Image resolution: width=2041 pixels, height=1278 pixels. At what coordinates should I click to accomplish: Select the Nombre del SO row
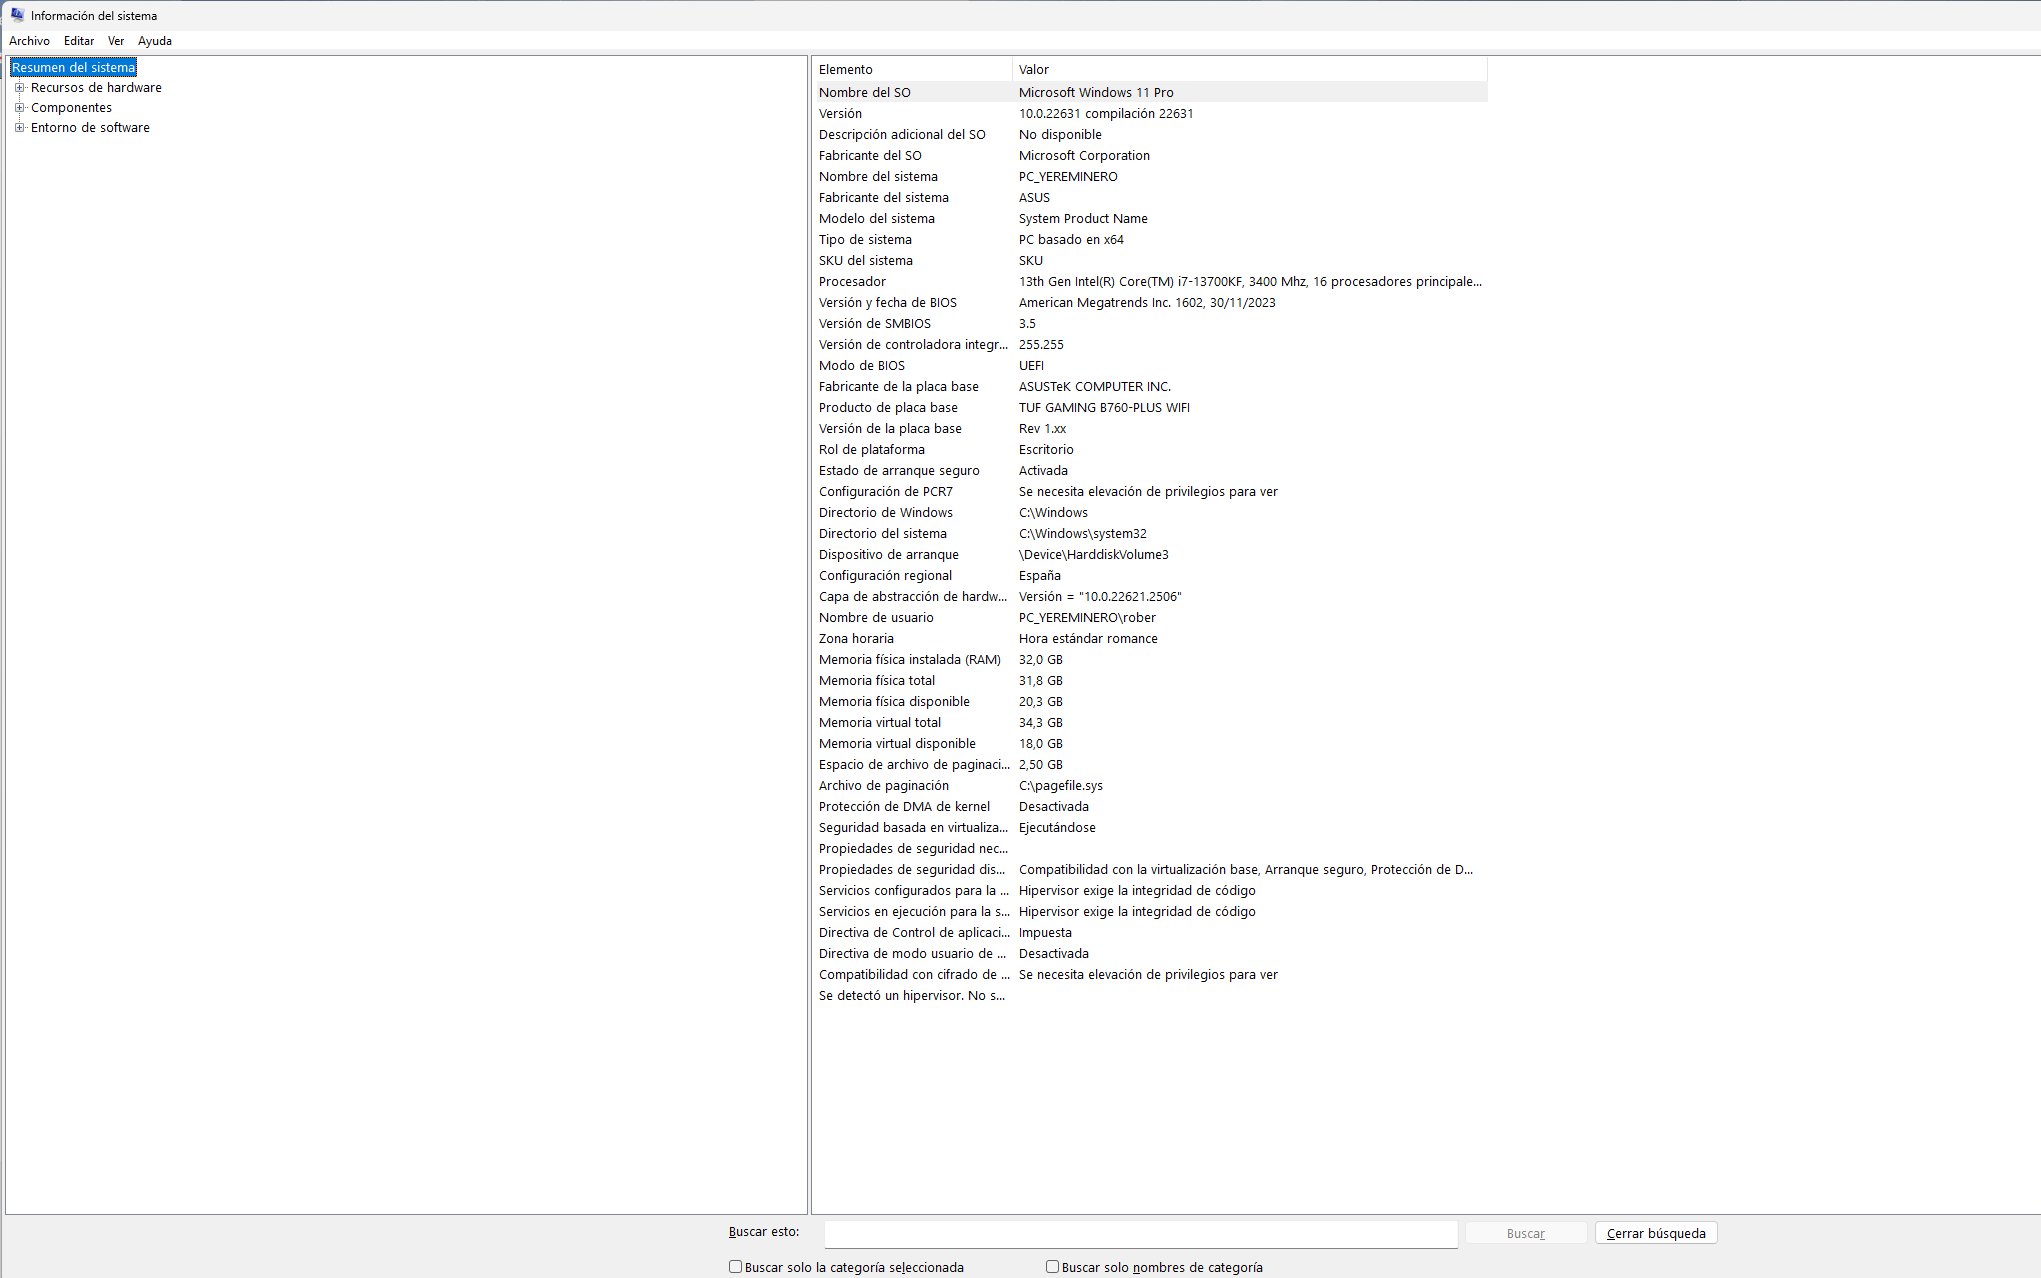(864, 93)
